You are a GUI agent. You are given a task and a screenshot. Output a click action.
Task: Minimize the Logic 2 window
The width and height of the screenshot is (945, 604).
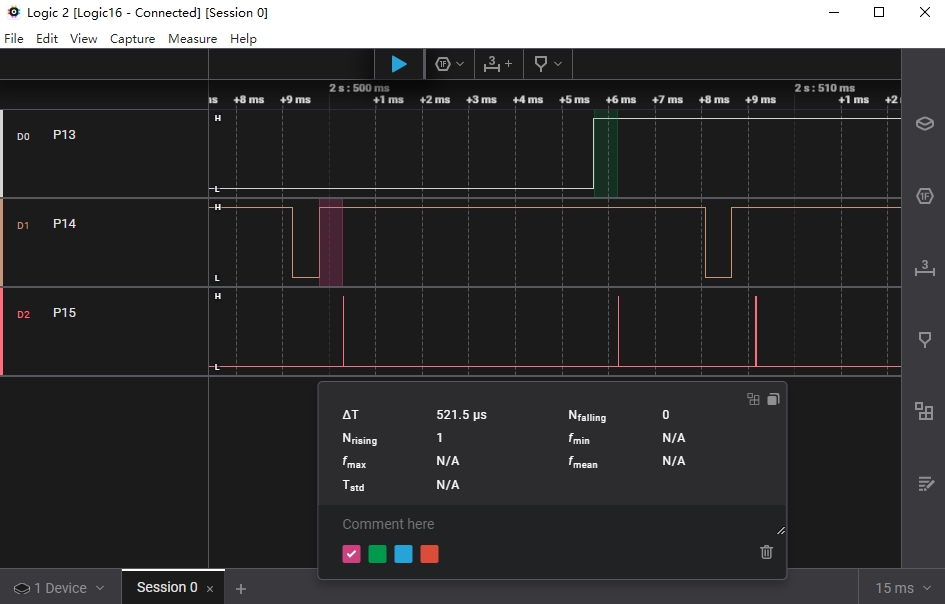coord(834,12)
